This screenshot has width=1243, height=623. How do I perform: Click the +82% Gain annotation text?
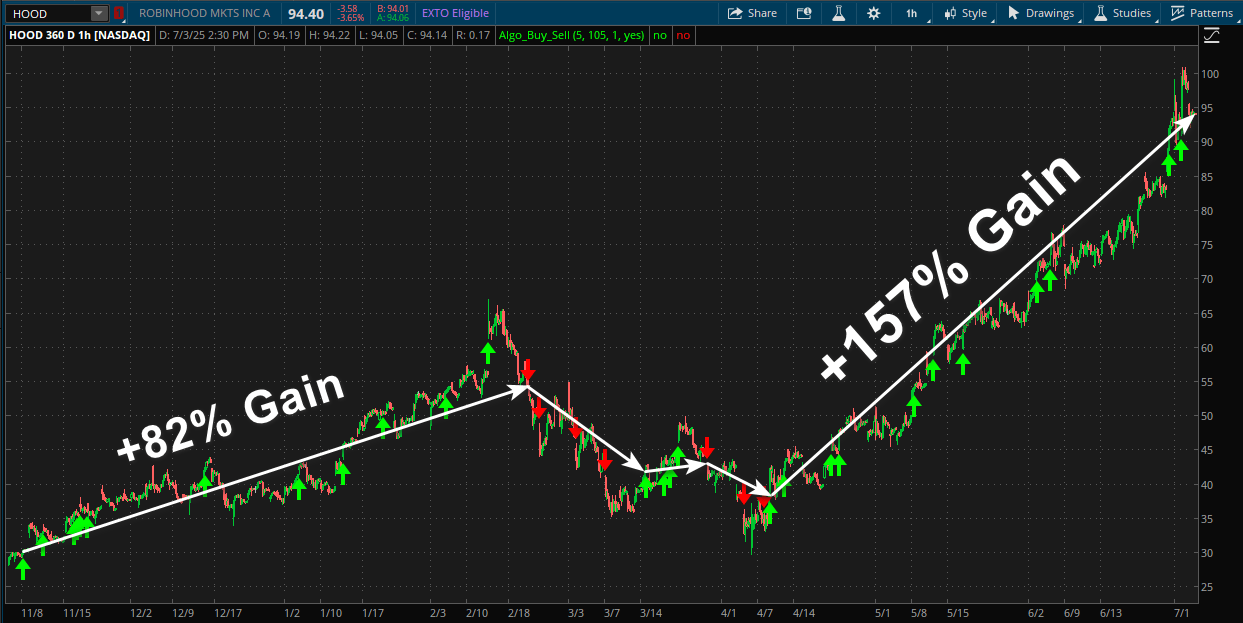pyautogui.click(x=230, y=416)
